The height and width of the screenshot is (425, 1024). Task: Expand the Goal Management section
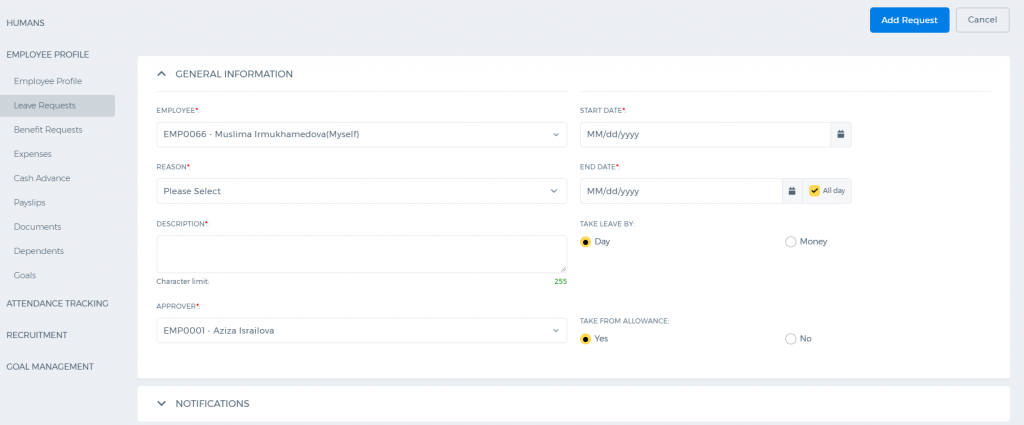[x=50, y=367]
